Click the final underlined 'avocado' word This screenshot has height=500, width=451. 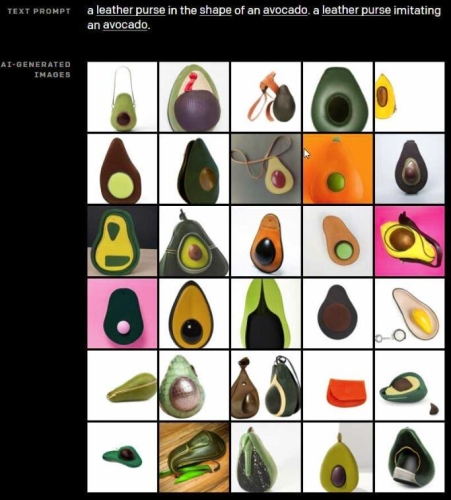coord(125,25)
